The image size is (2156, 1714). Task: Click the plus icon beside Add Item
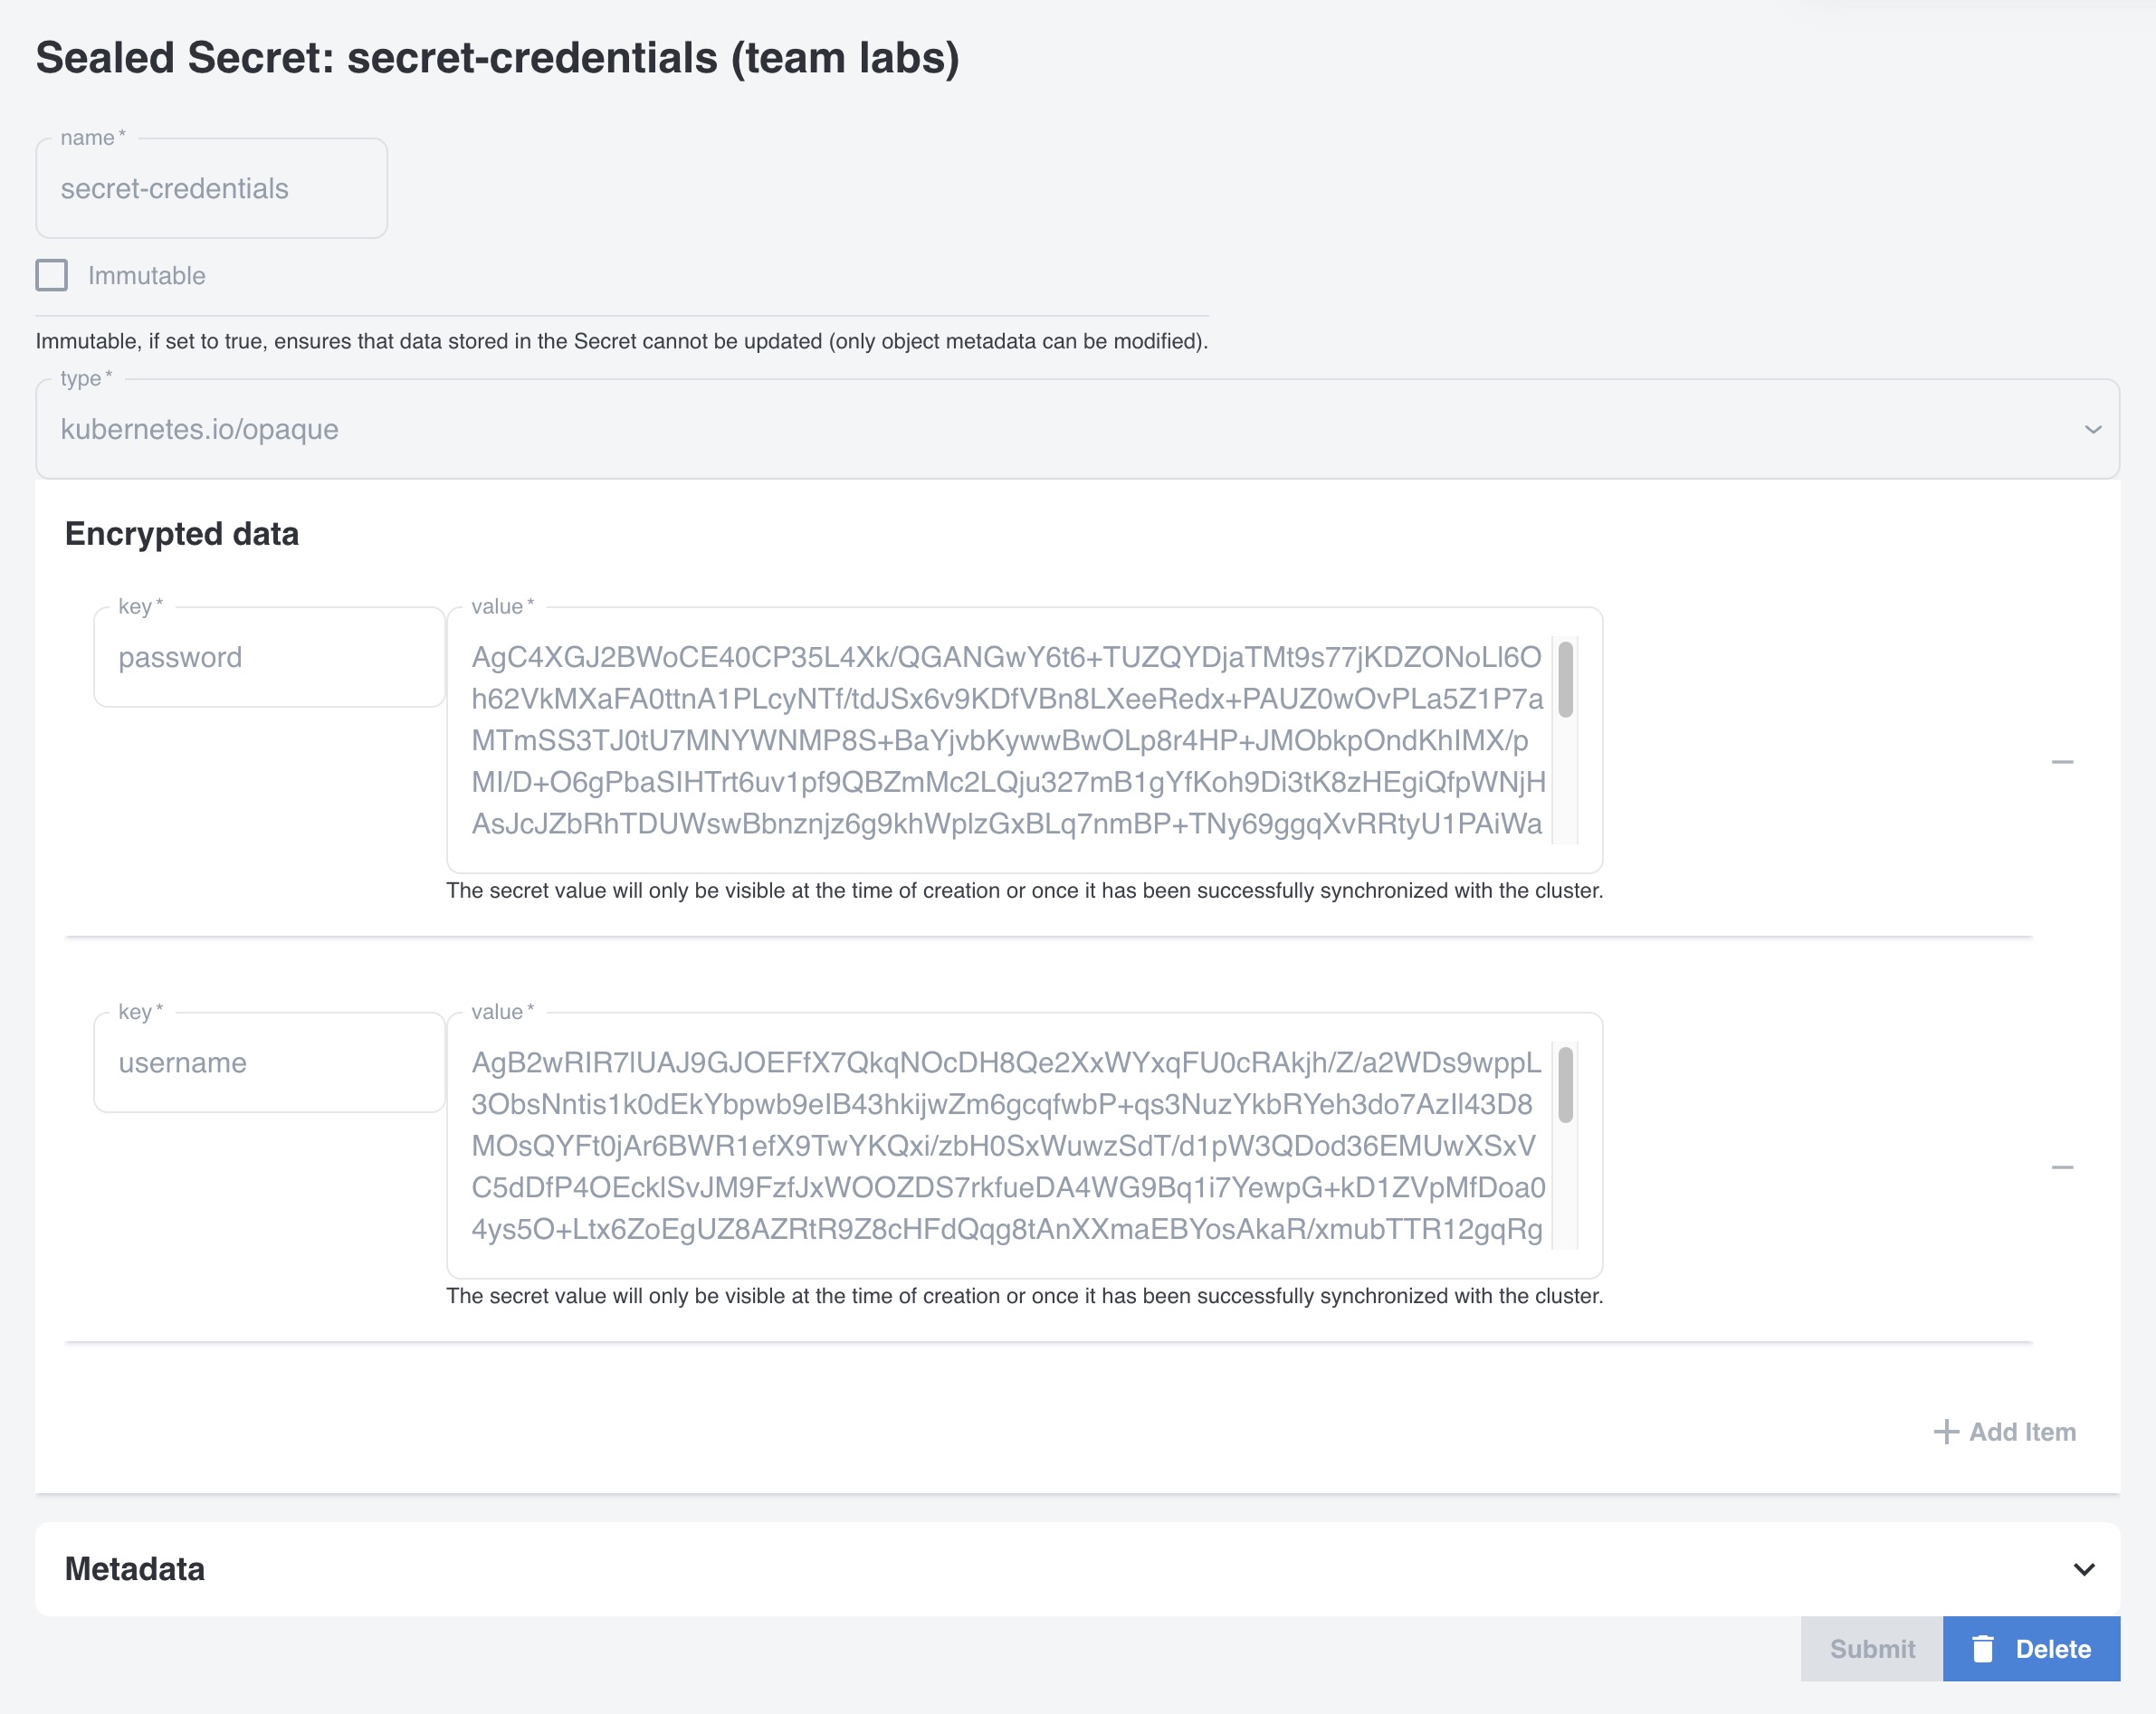1945,1432
